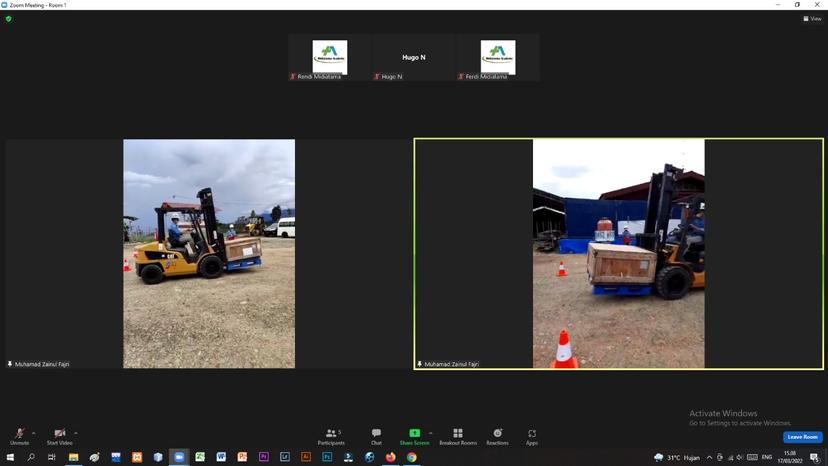Open Windows taskbar search
The width and height of the screenshot is (828, 466).
[31, 457]
